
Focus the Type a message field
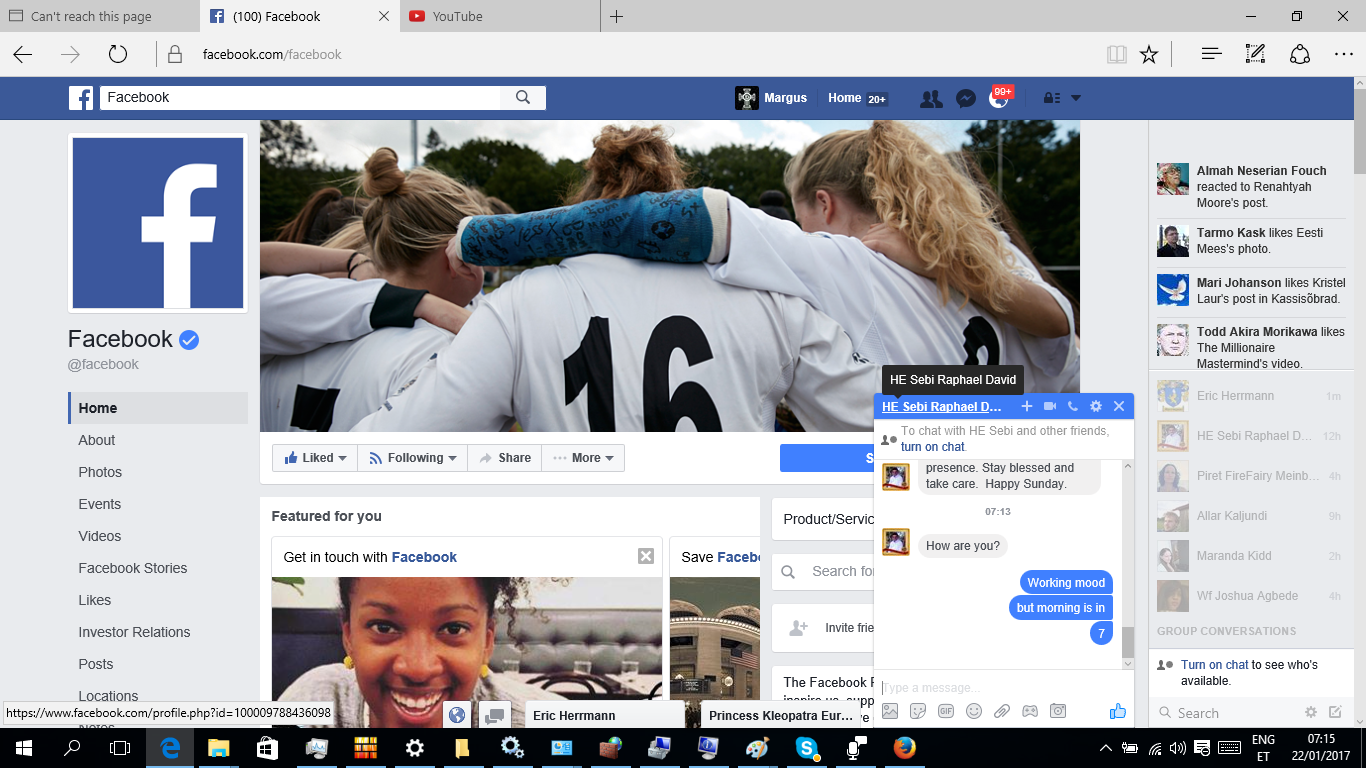pos(1004,687)
